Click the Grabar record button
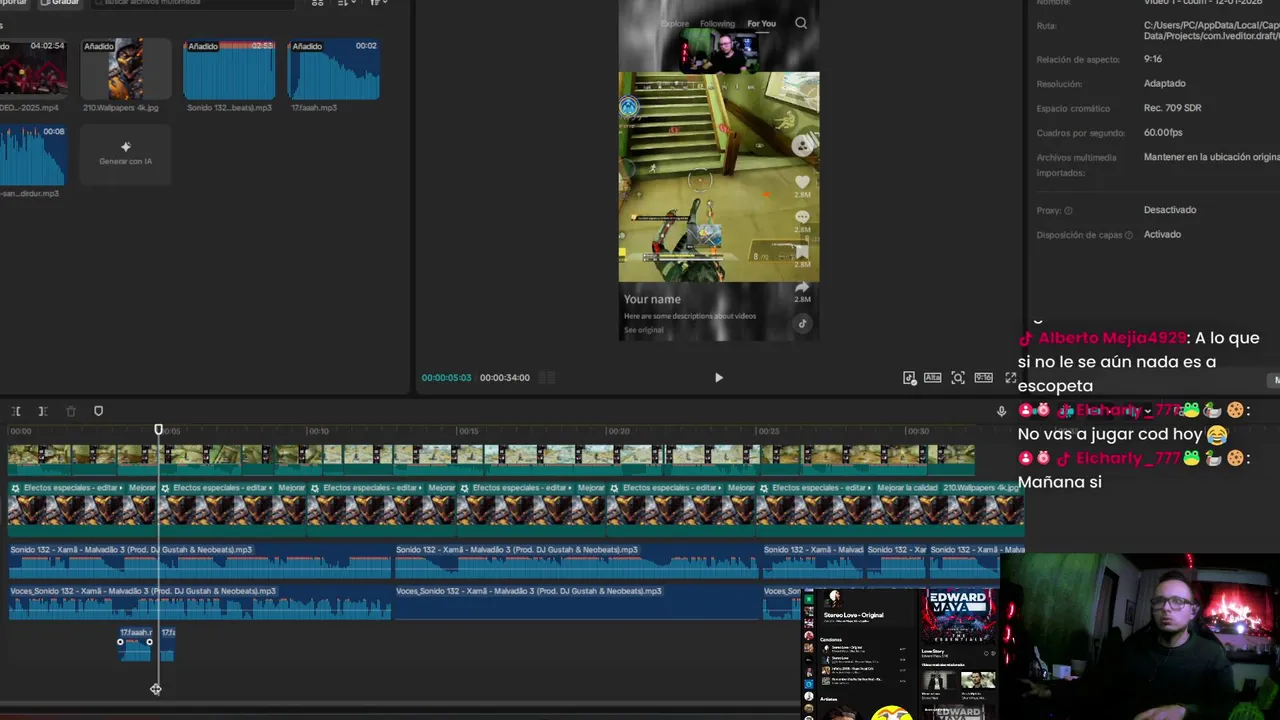Screen dimensions: 1280x720 point(59,3)
